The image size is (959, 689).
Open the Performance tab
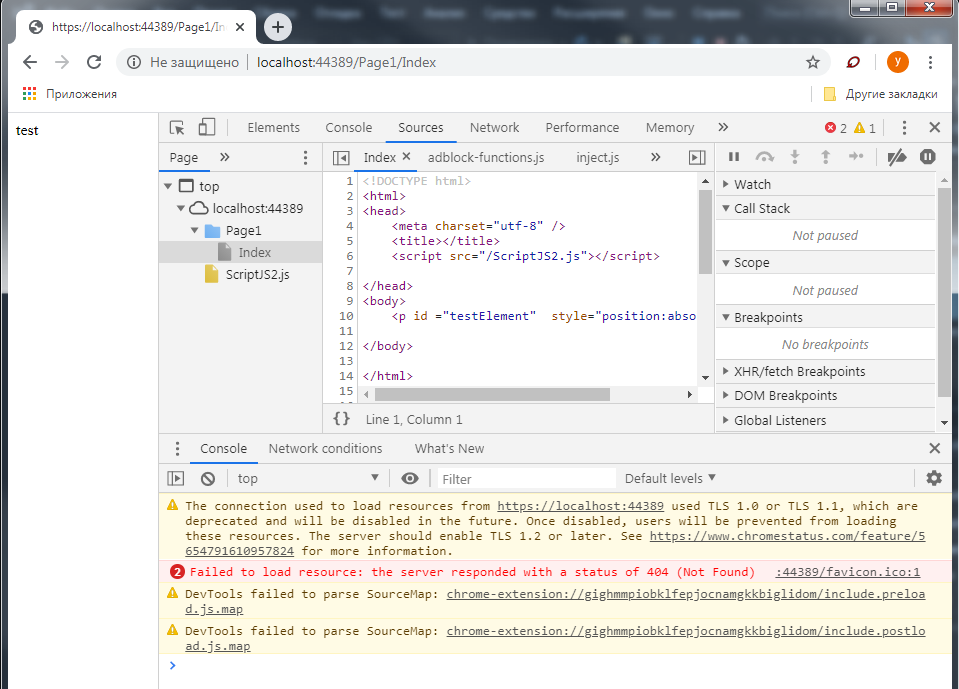[x=582, y=127]
